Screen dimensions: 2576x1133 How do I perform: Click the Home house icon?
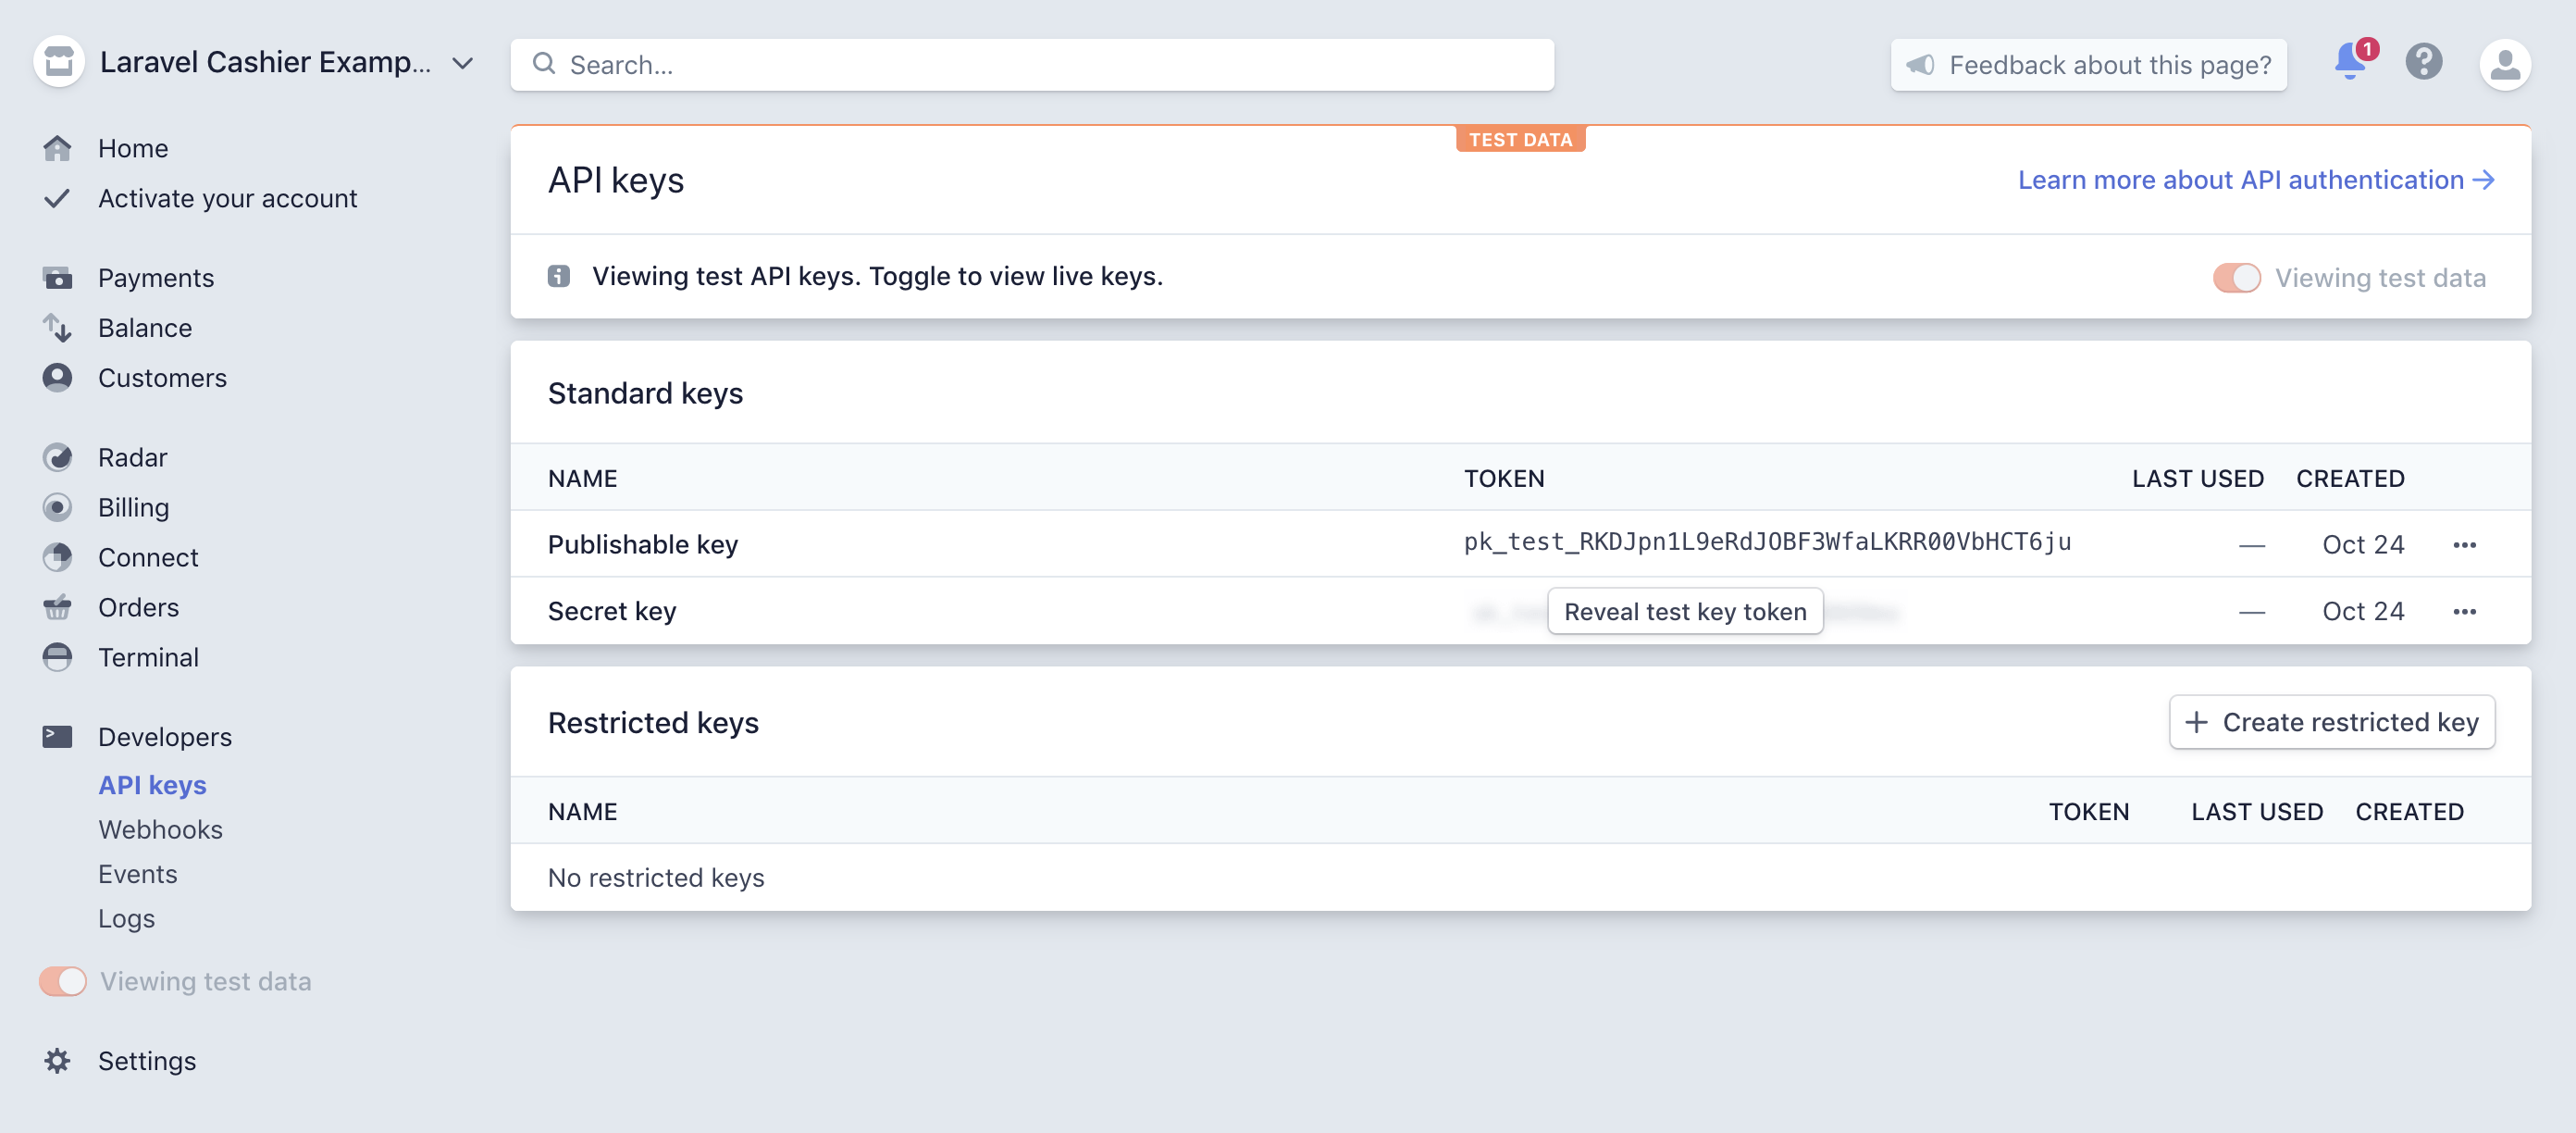point(58,148)
